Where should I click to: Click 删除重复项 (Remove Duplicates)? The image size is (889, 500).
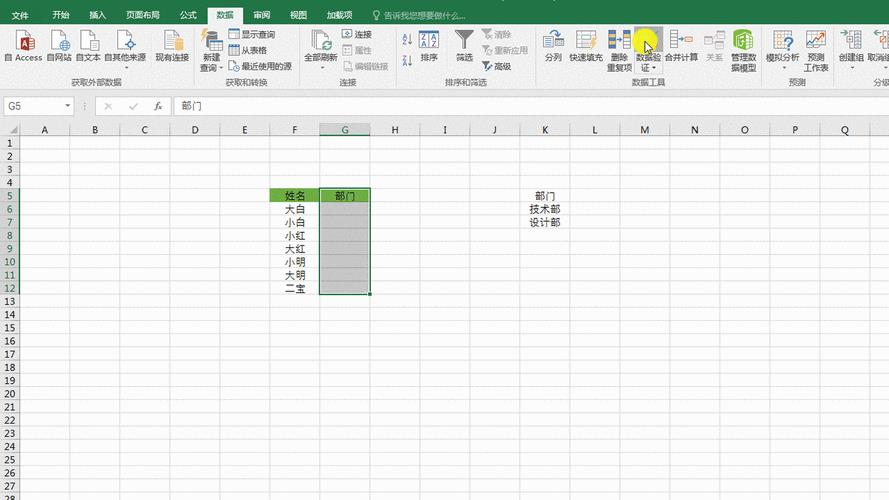(619, 46)
